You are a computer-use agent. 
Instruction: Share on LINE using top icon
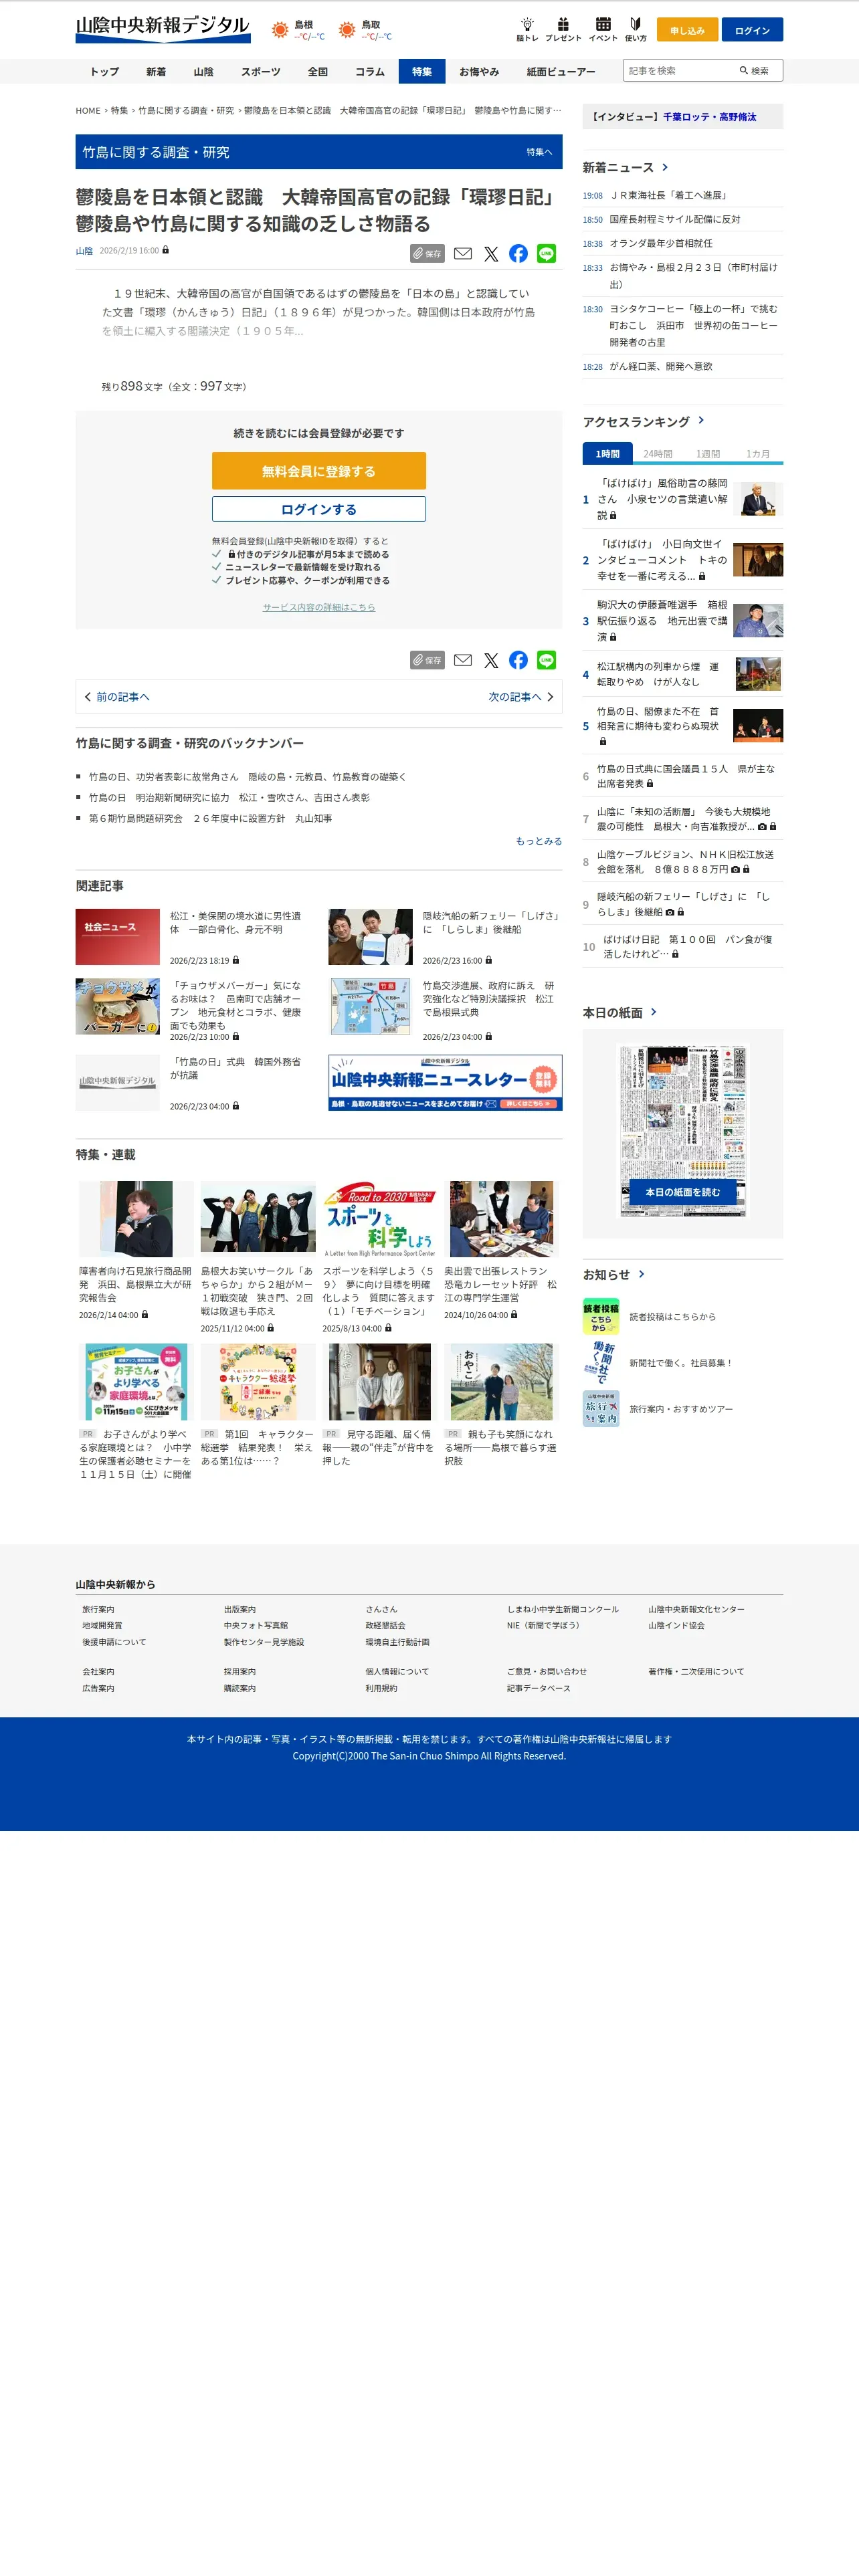[546, 253]
